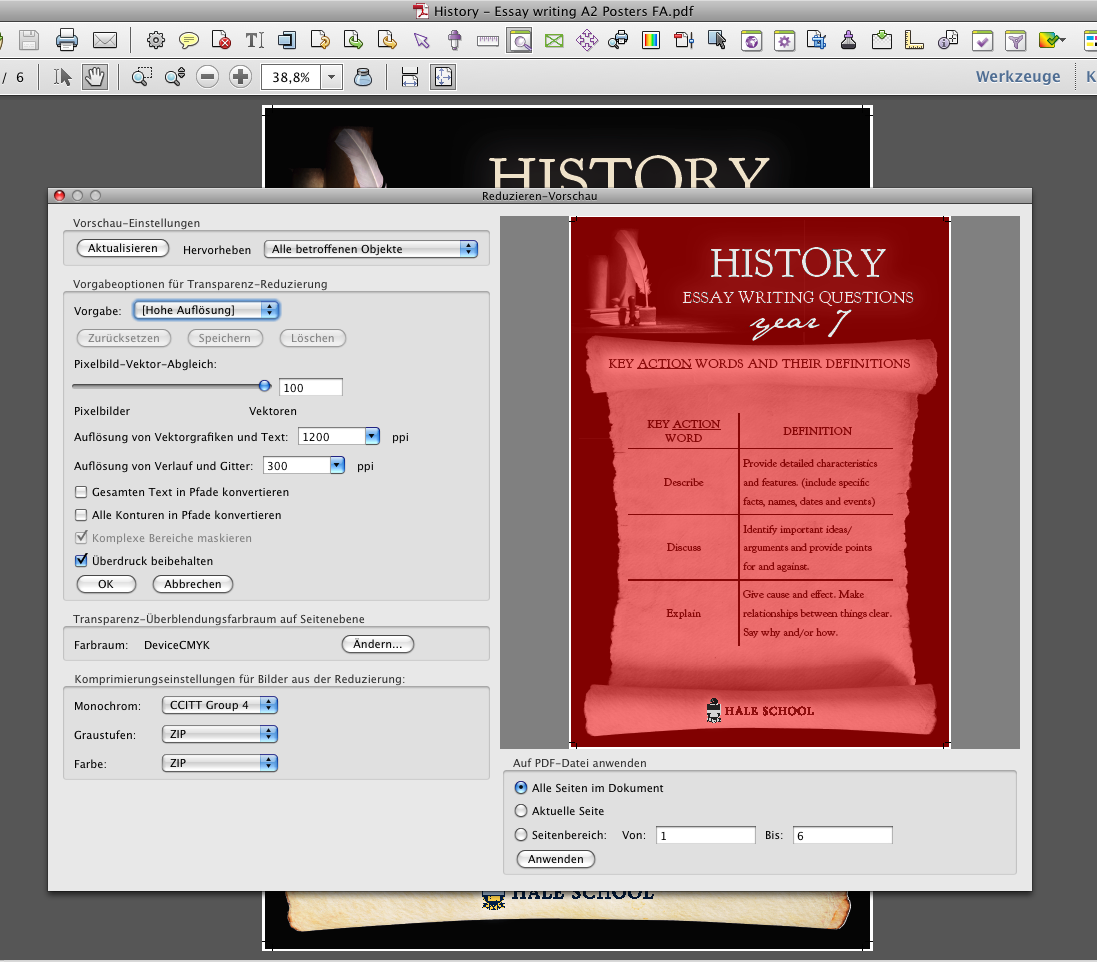
Task: Click the print preview icon with magnifier
Action: pos(618,41)
